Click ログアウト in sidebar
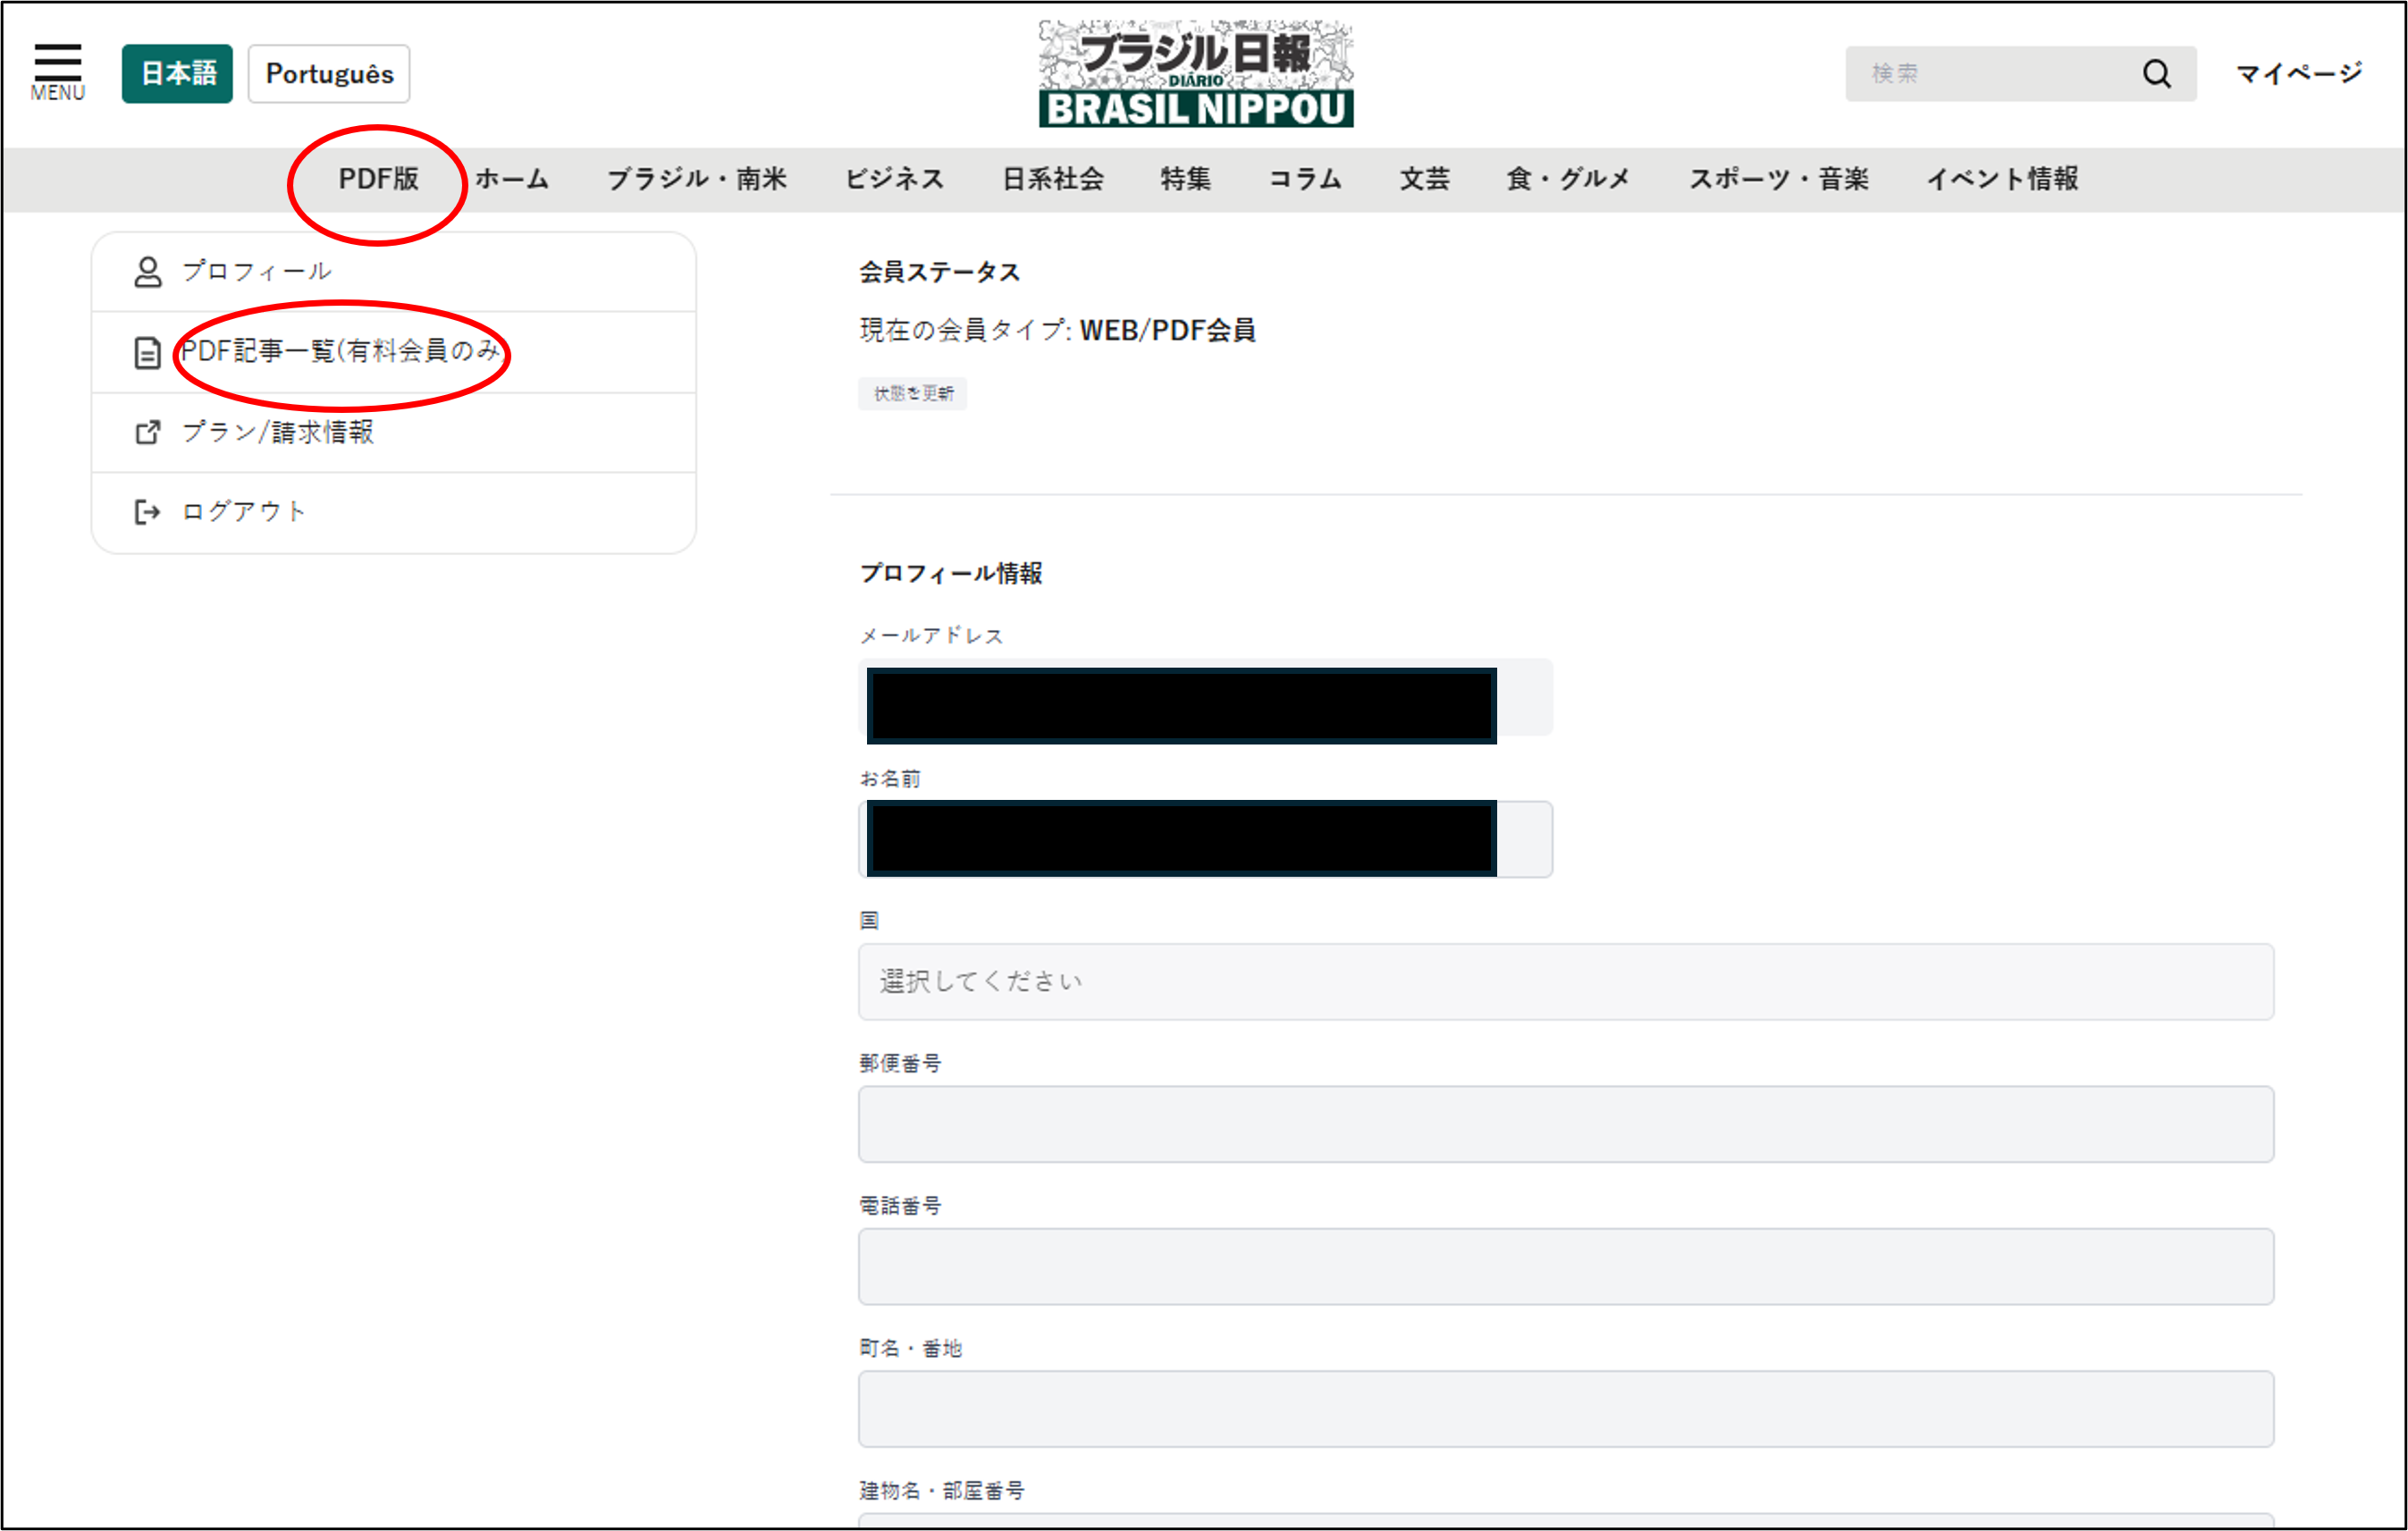Screen dimensions: 2408x1531 click(x=394, y=512)
